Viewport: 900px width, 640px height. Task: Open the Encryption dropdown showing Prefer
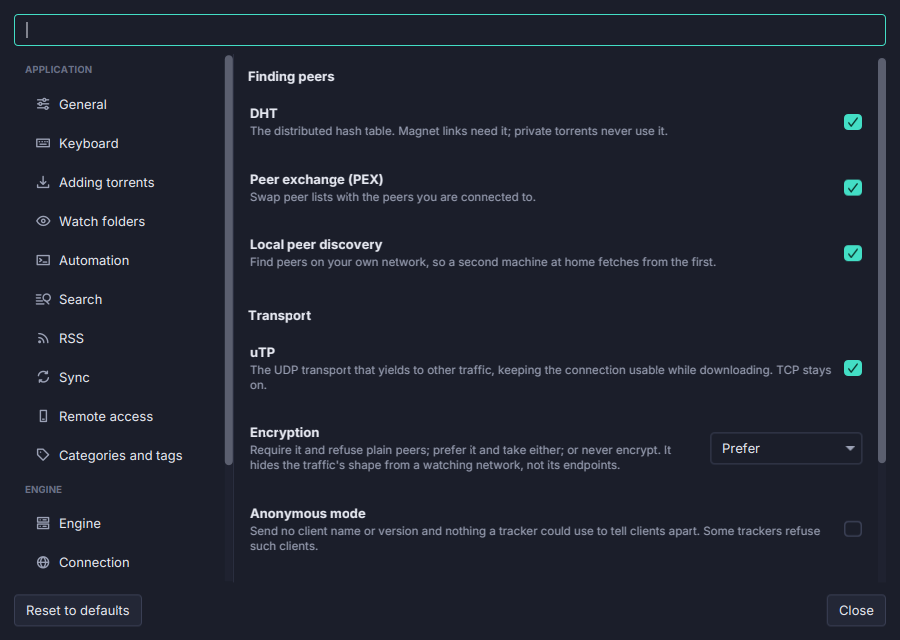(786, 448)
